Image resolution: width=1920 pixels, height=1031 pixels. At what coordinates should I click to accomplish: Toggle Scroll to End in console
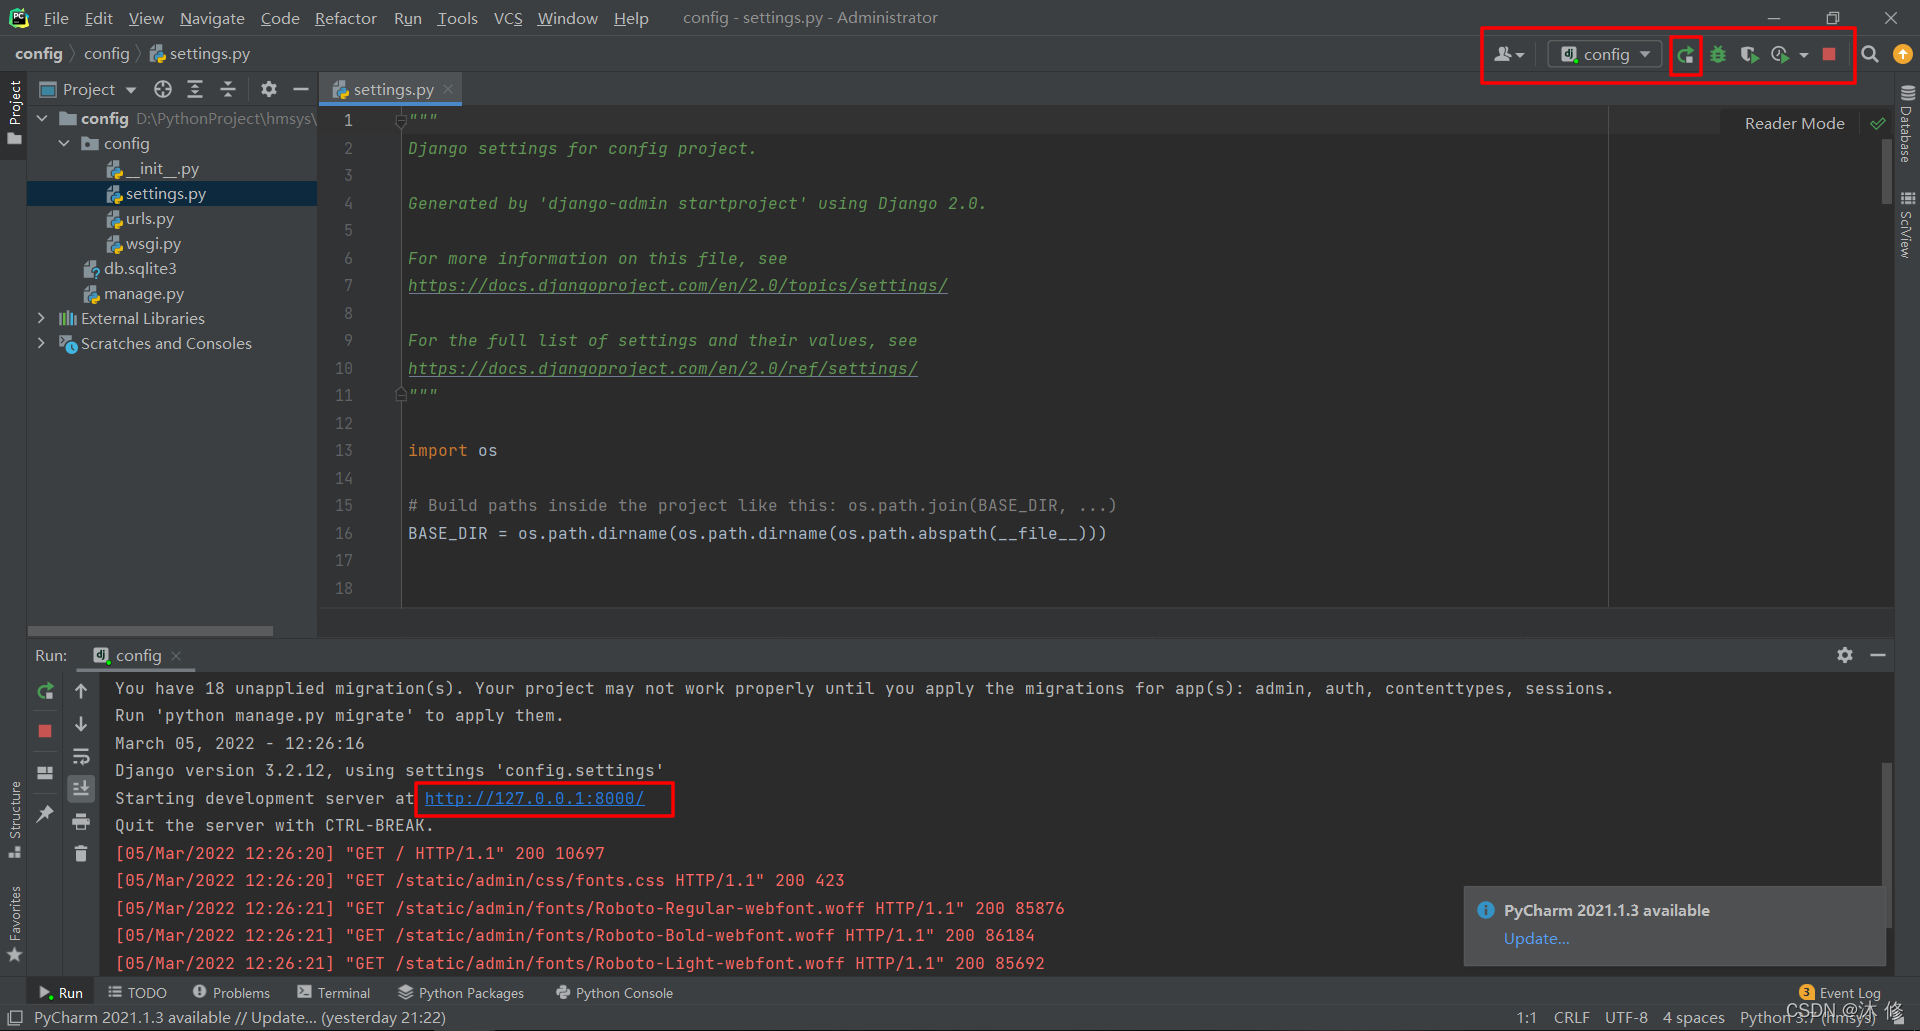[x=81, y=789]
